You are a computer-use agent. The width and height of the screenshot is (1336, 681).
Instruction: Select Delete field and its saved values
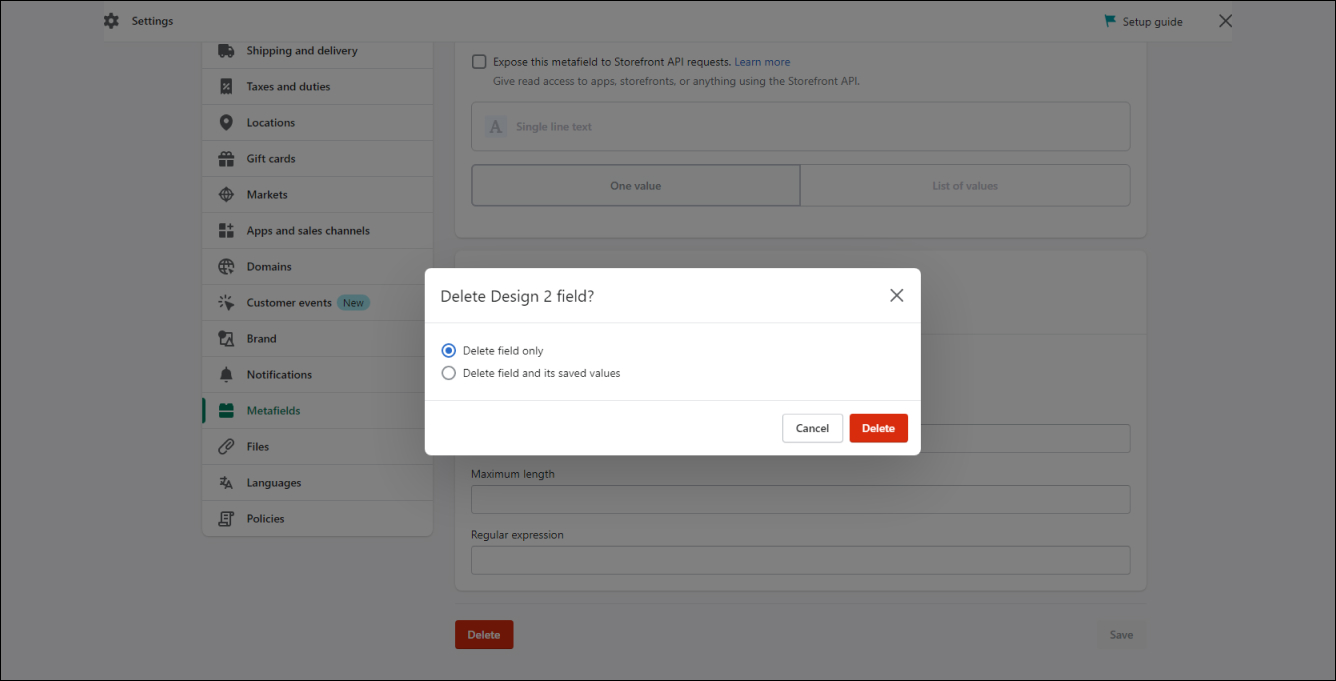coord(449,373)
